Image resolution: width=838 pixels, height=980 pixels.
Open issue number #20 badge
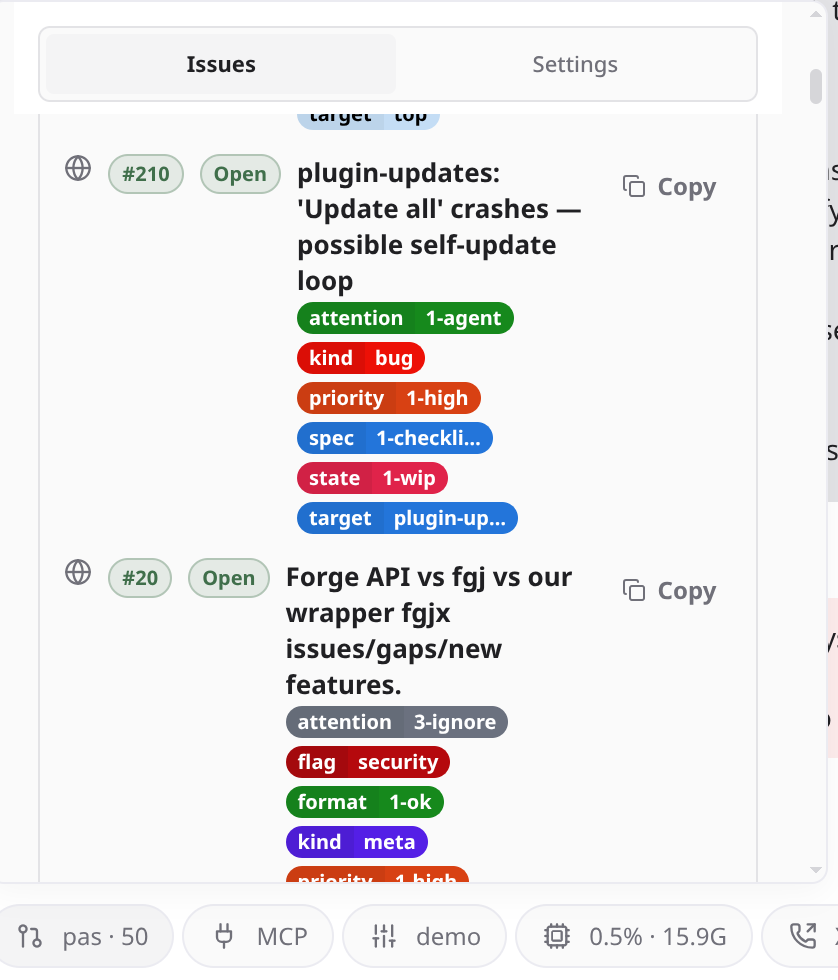[140, 578]
